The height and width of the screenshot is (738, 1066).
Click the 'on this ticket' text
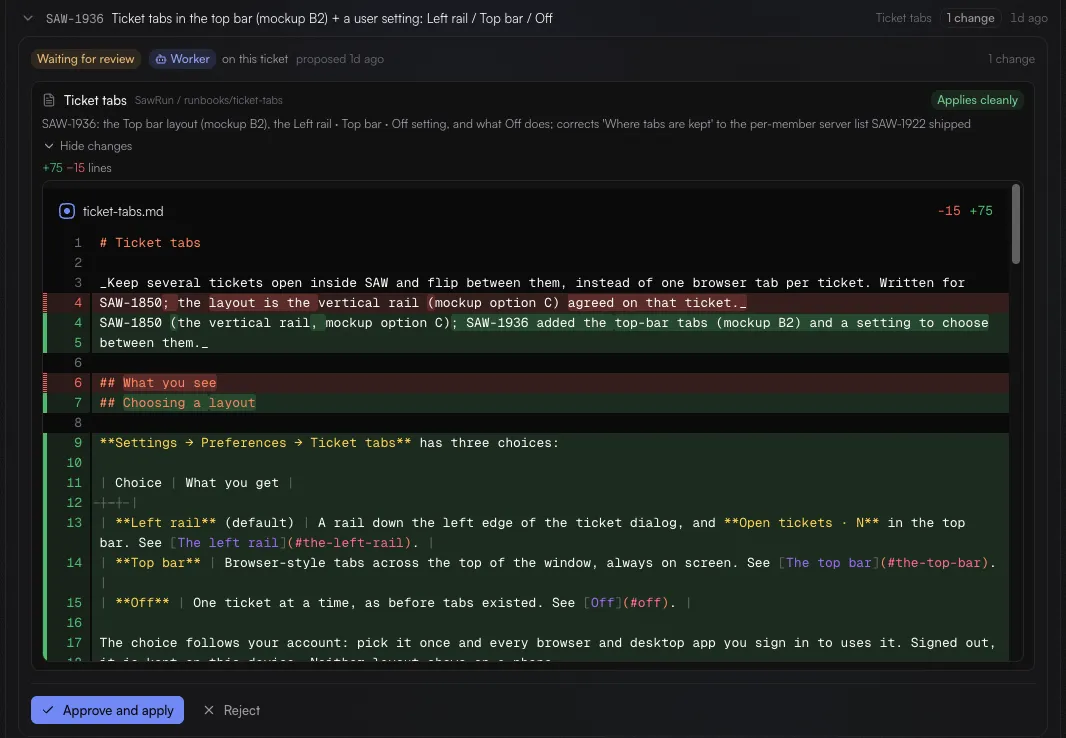[x=255, y=59]
